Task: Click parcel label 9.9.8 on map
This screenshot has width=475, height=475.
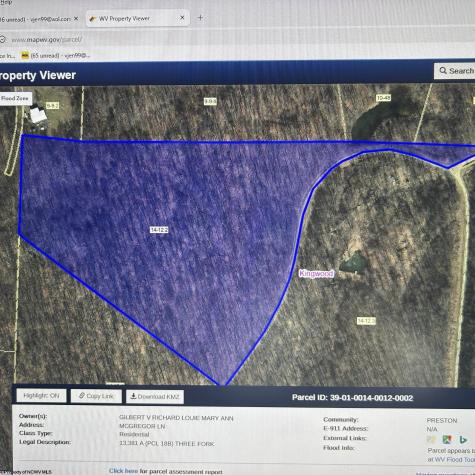Action: click(210, 101)
